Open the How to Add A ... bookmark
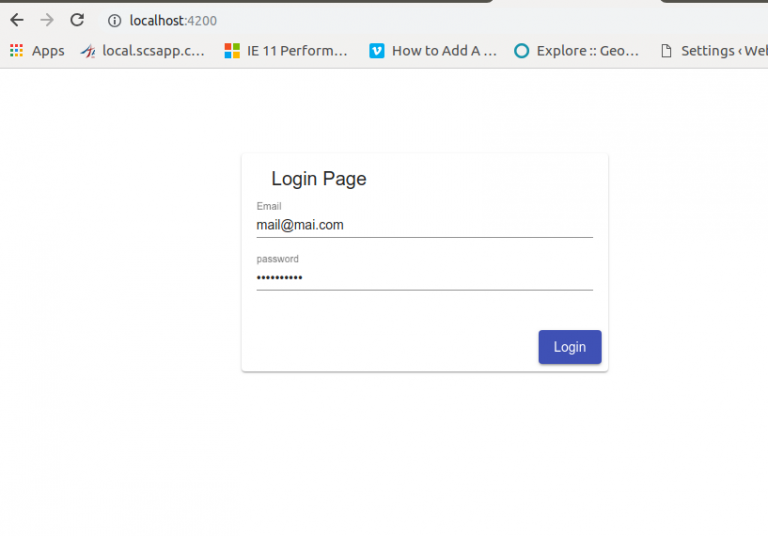The width and height of the screenshot is (768, 536). tap(444, 50)
